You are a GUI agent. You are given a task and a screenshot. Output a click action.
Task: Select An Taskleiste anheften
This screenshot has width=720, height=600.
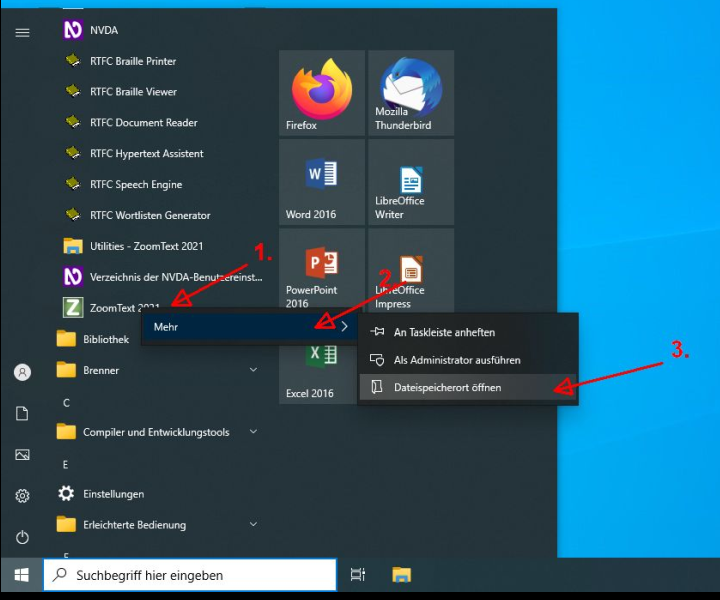(468, 332)
